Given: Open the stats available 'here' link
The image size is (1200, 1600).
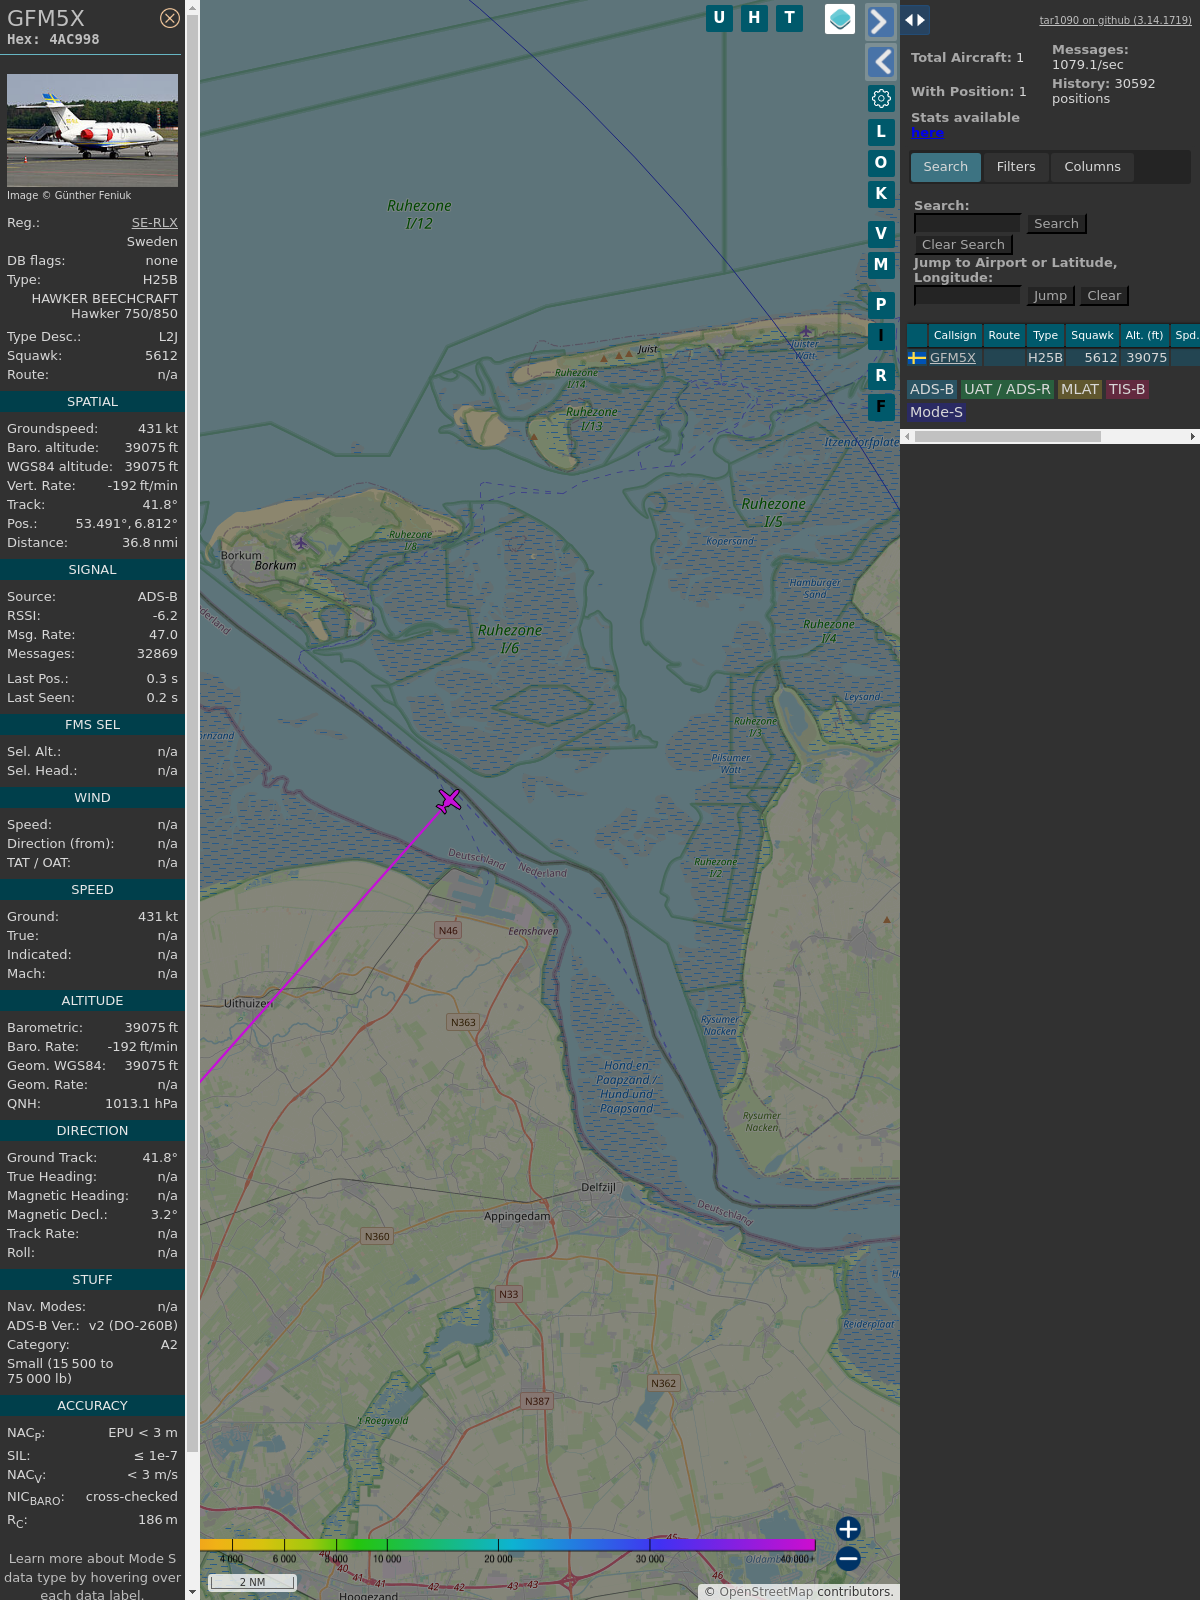Looking at the screenshot, I should pyautogui.click(x=927, y=133).
